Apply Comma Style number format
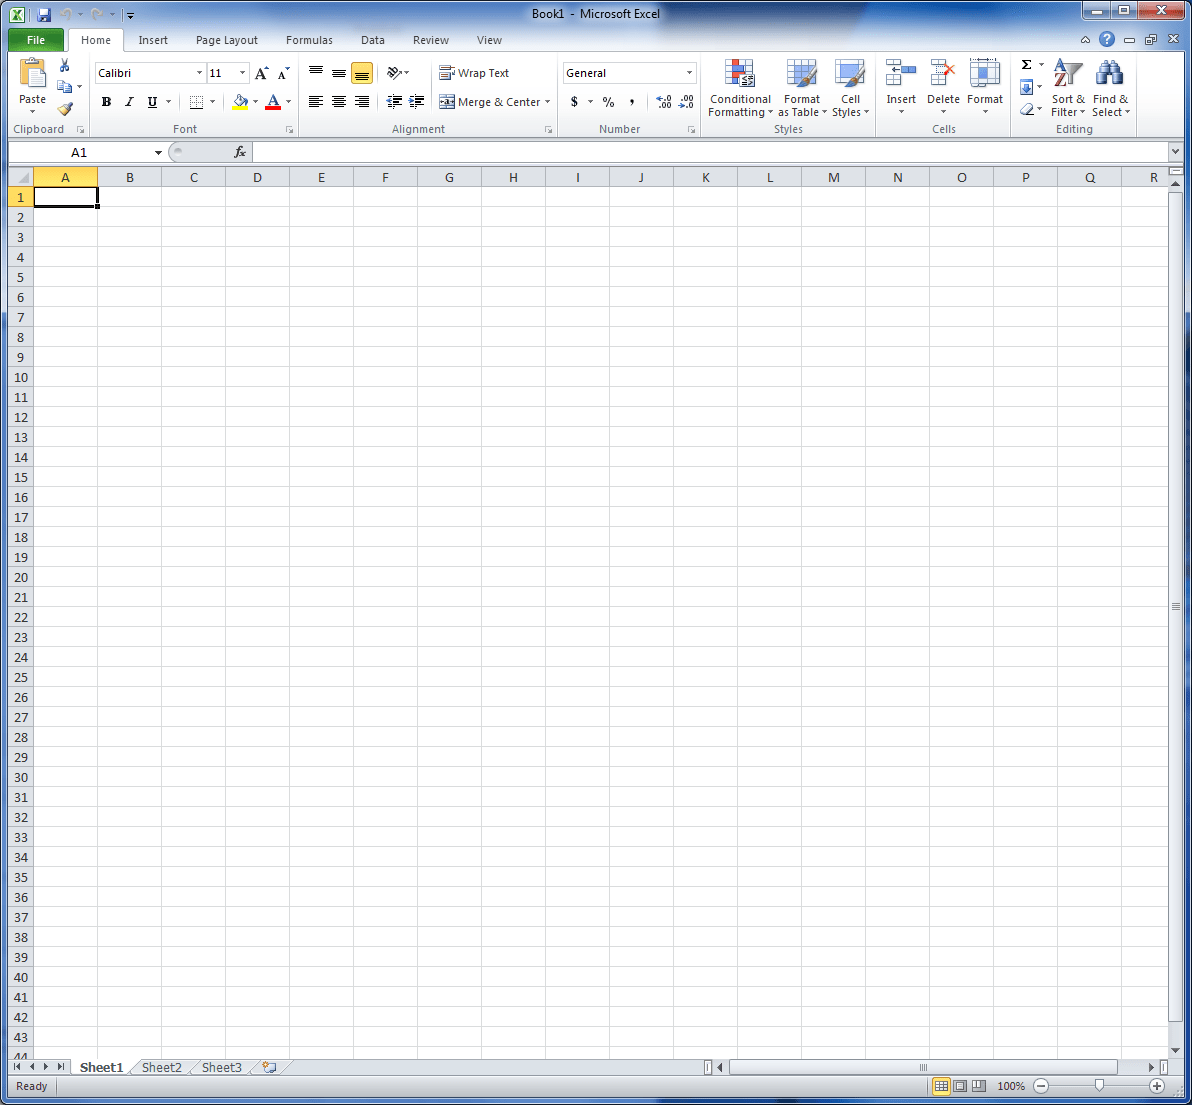 (632, 102)
